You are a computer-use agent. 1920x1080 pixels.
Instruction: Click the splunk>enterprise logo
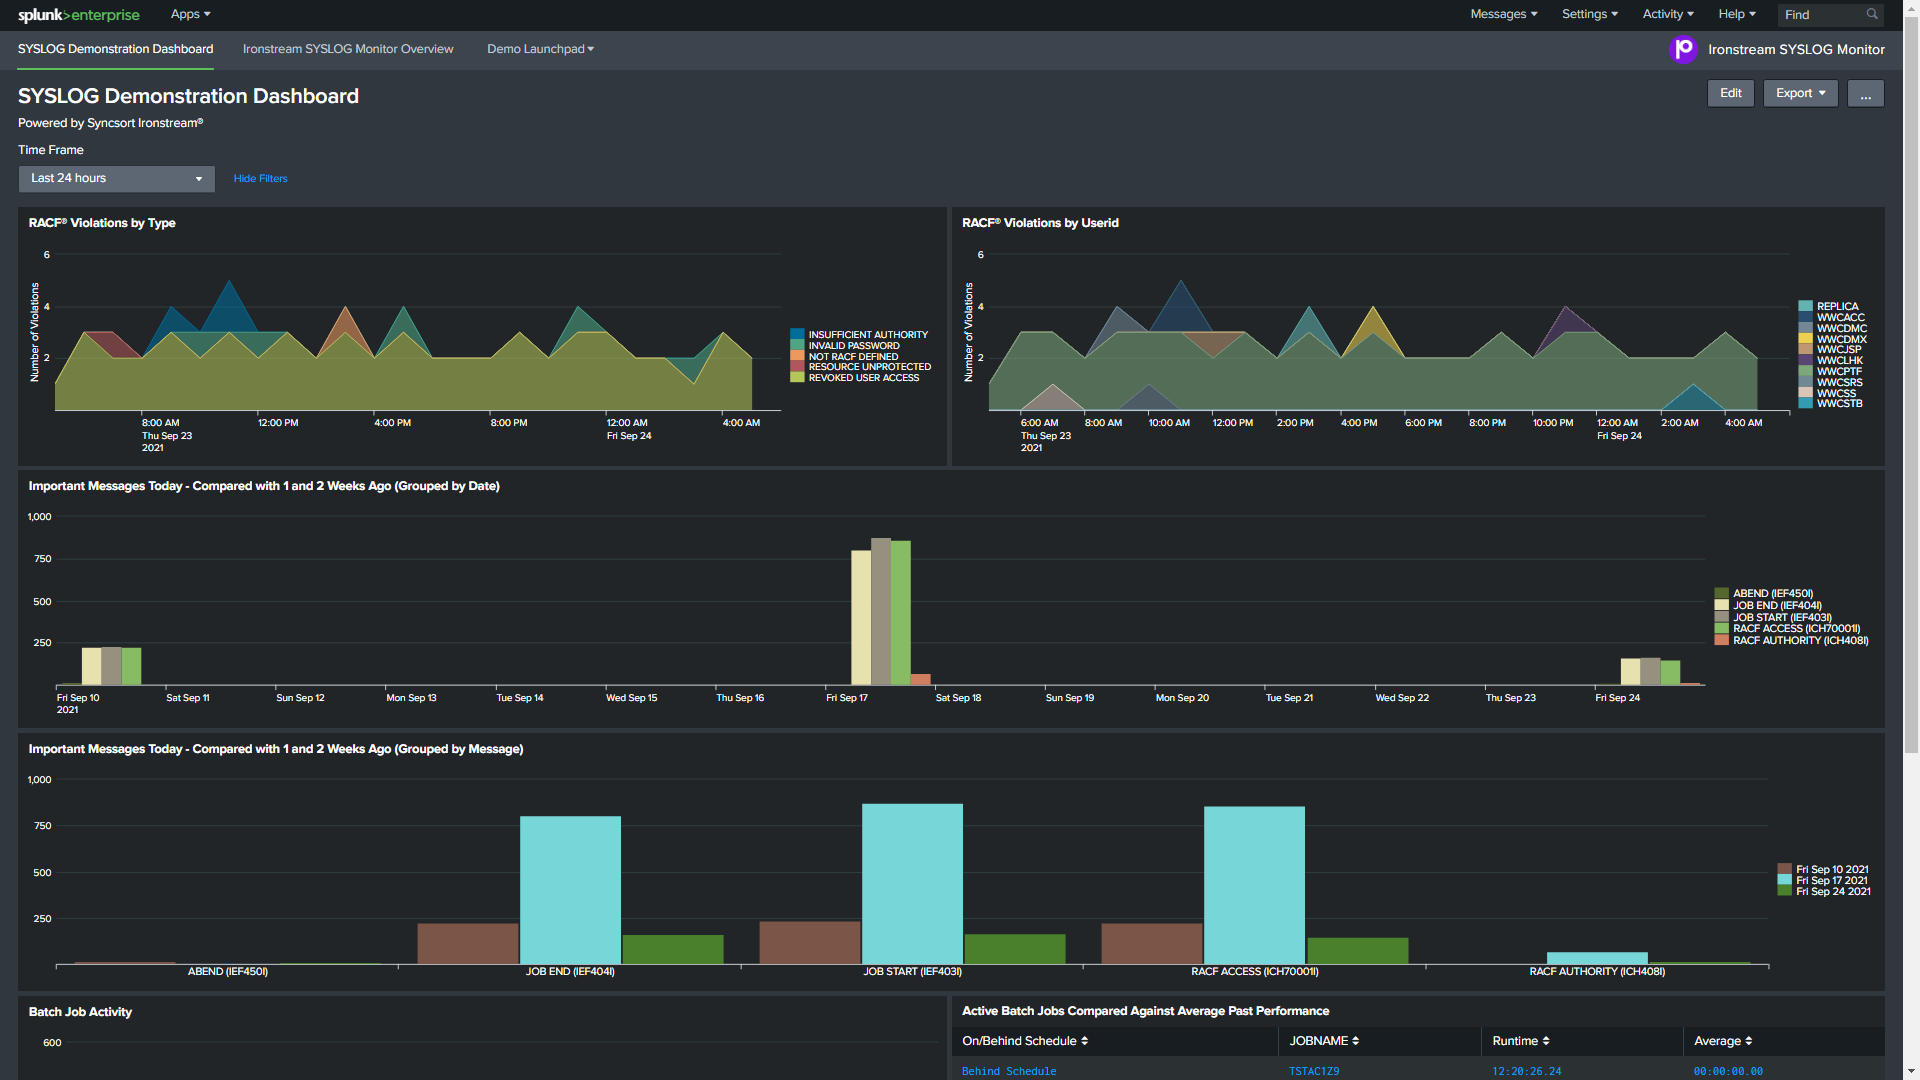pos(79,15)
